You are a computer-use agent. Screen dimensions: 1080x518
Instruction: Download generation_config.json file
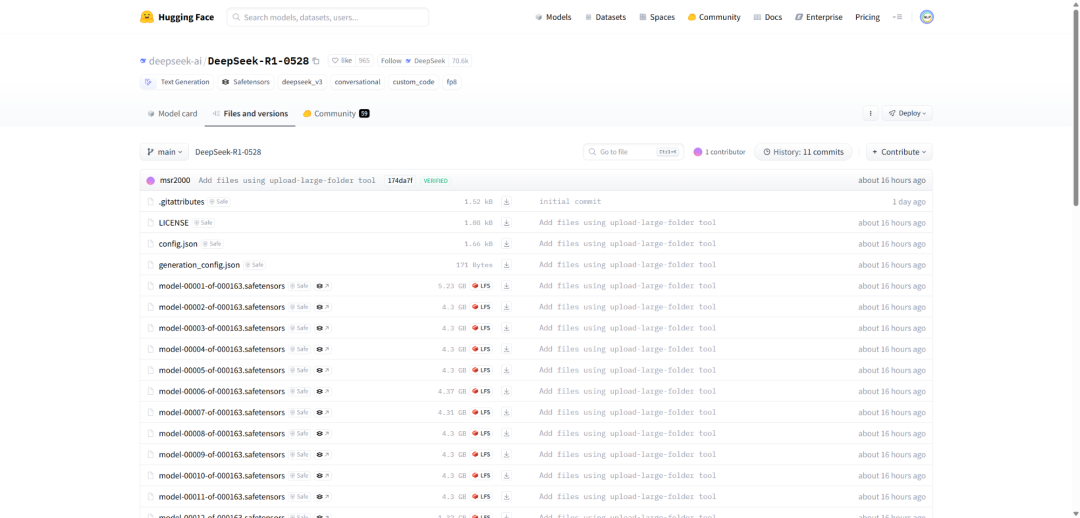pos(506,265)
